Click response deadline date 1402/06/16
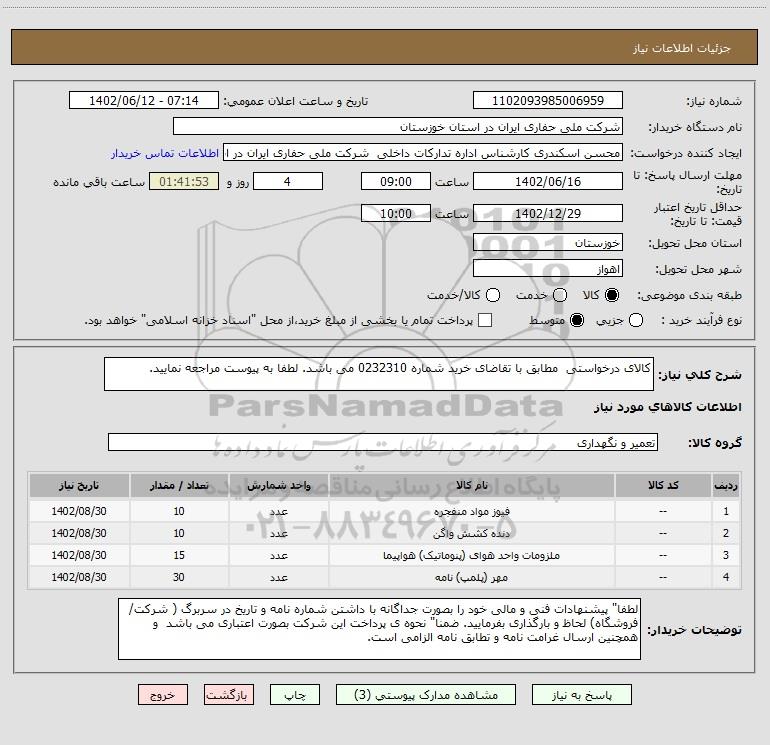Image resolution: width=770 pixels, height=745 pixels. (548, 181)
